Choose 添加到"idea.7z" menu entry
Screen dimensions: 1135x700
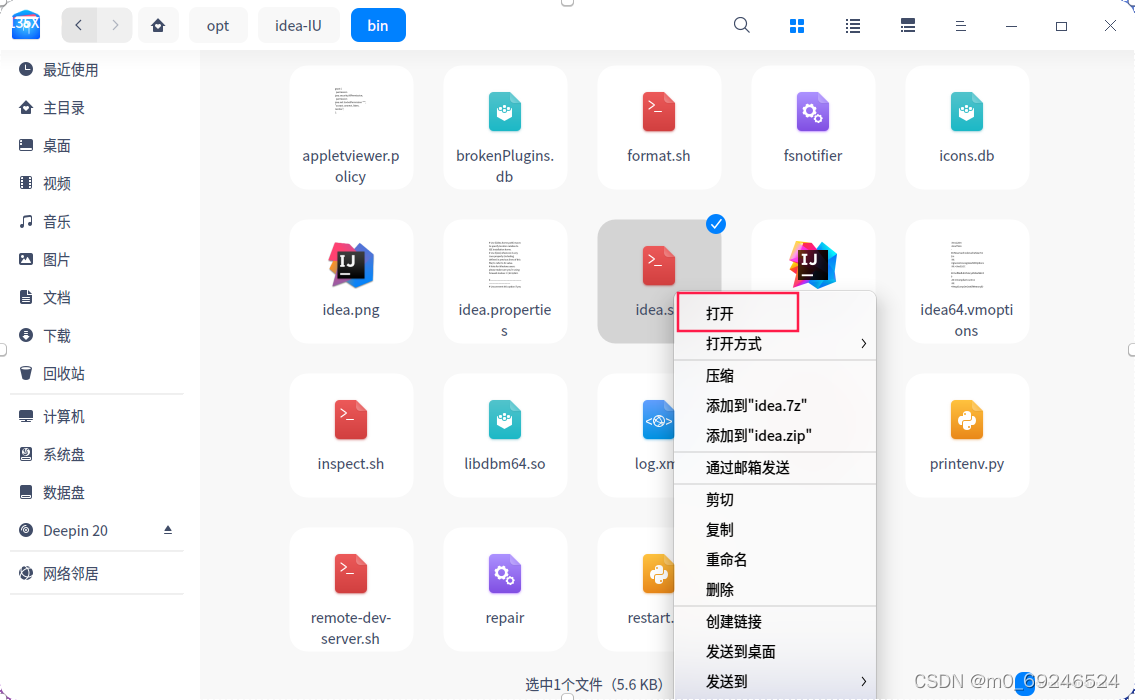(x=775, y=406)
